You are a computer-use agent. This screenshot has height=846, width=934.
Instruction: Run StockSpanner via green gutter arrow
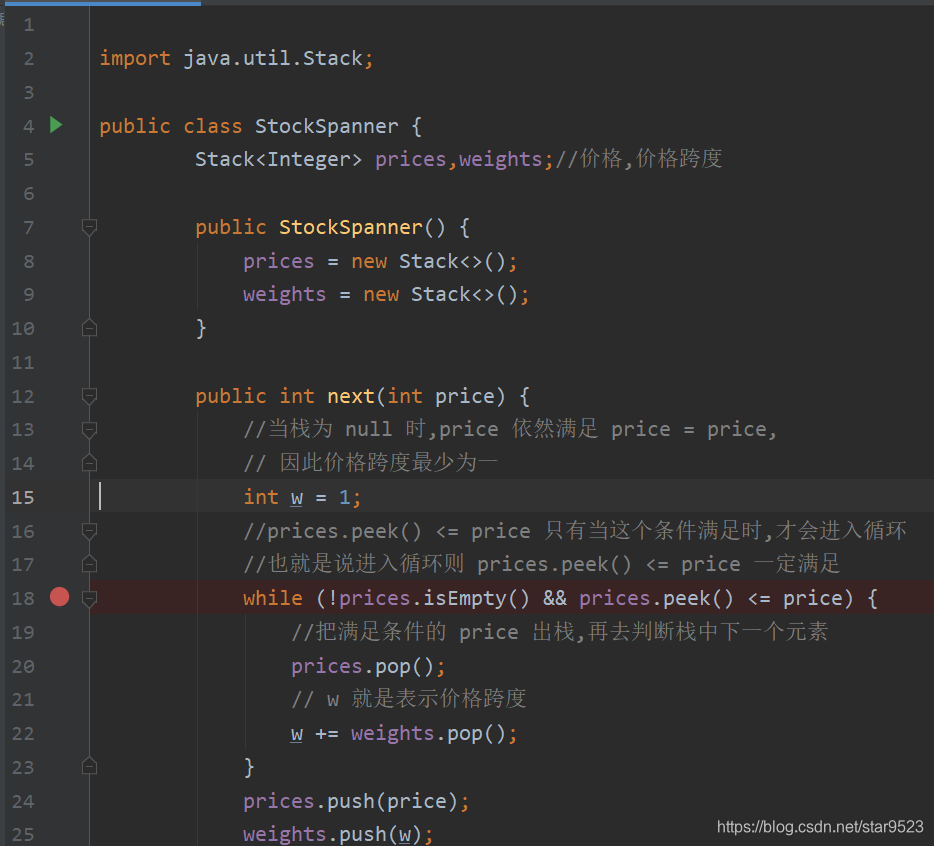click(x=56, y=125)
